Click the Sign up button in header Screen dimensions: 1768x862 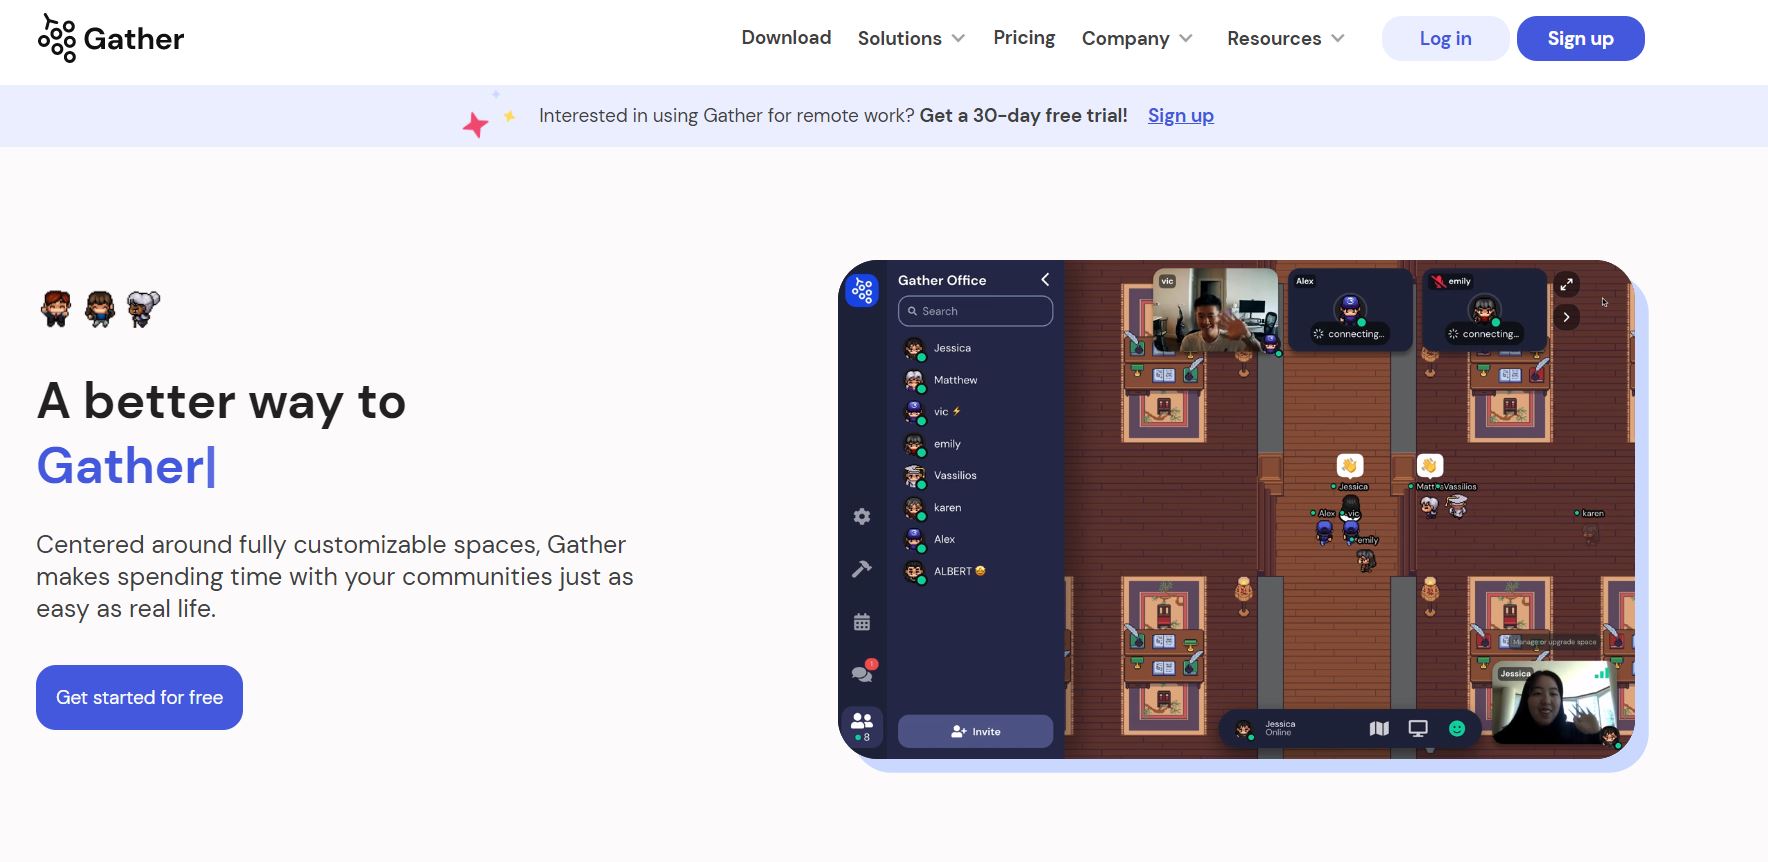pyautogui.click(x=1580, y=38)
